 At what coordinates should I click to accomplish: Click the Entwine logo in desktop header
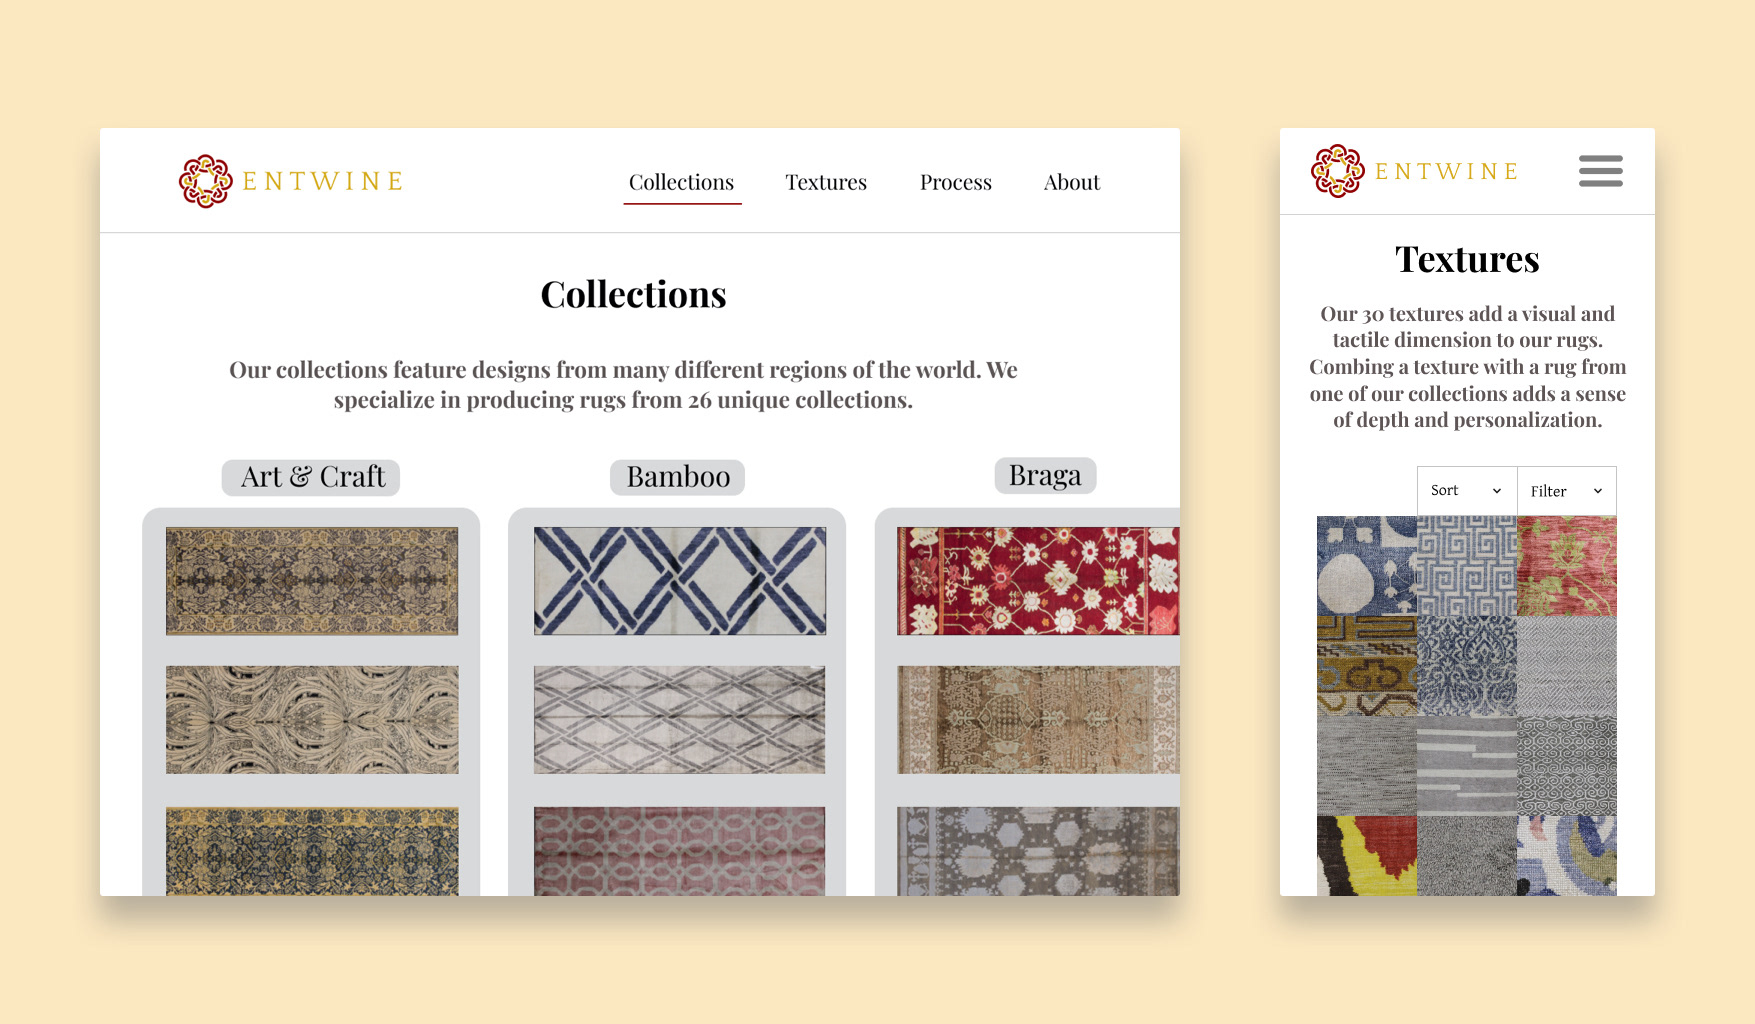291,181
